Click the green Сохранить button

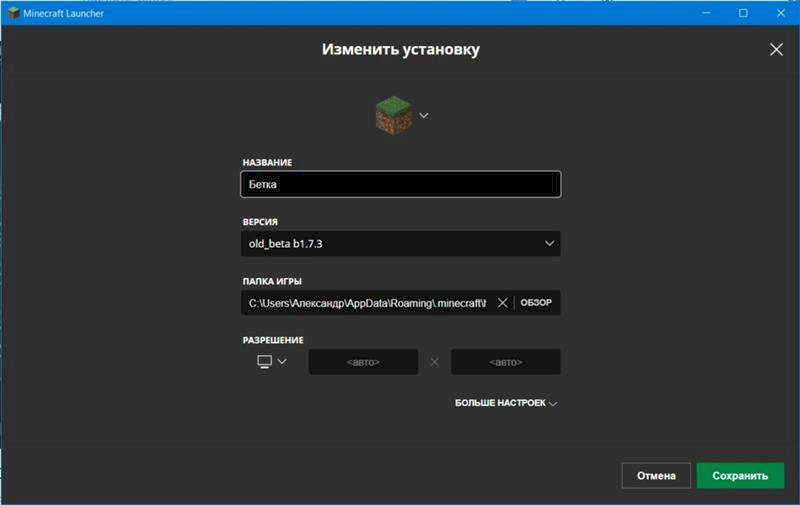pos(740,476)
